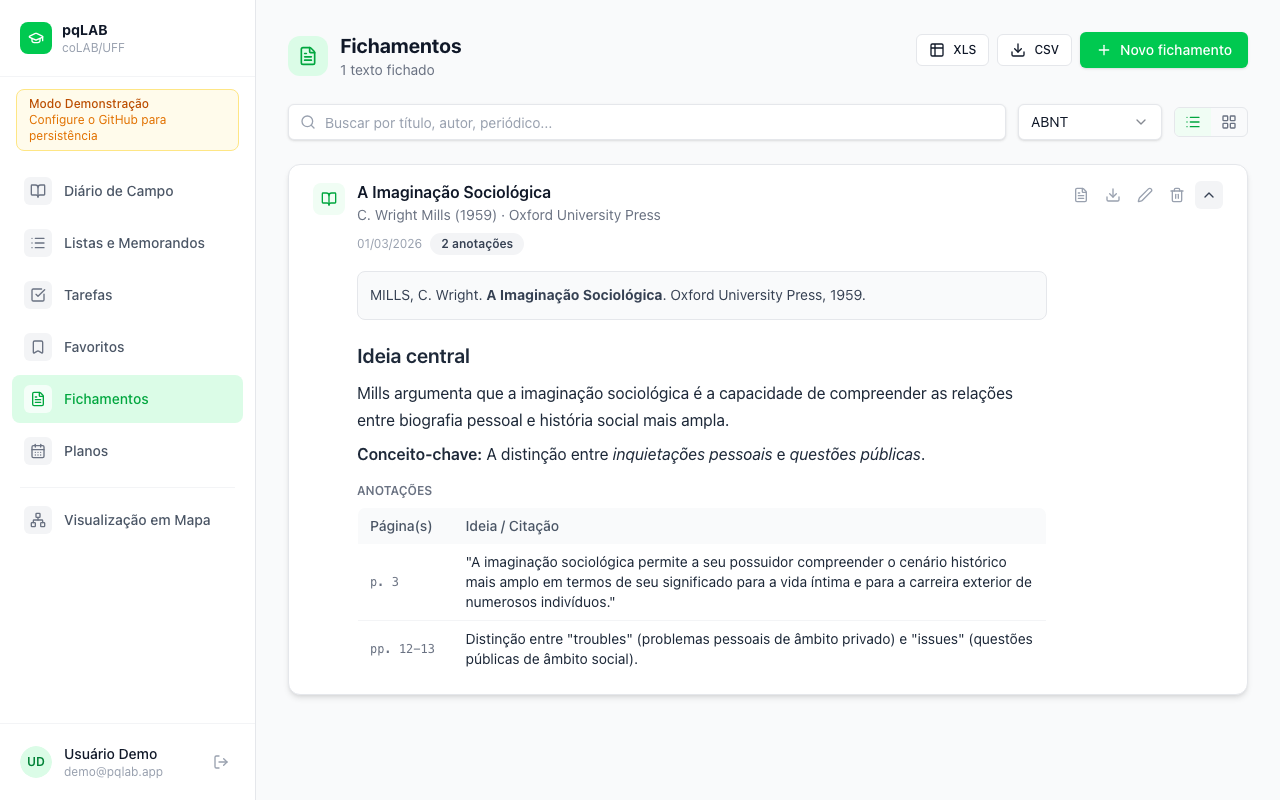Enable list view mode
Screen dimensions: 1280x800
[1192, 122]
